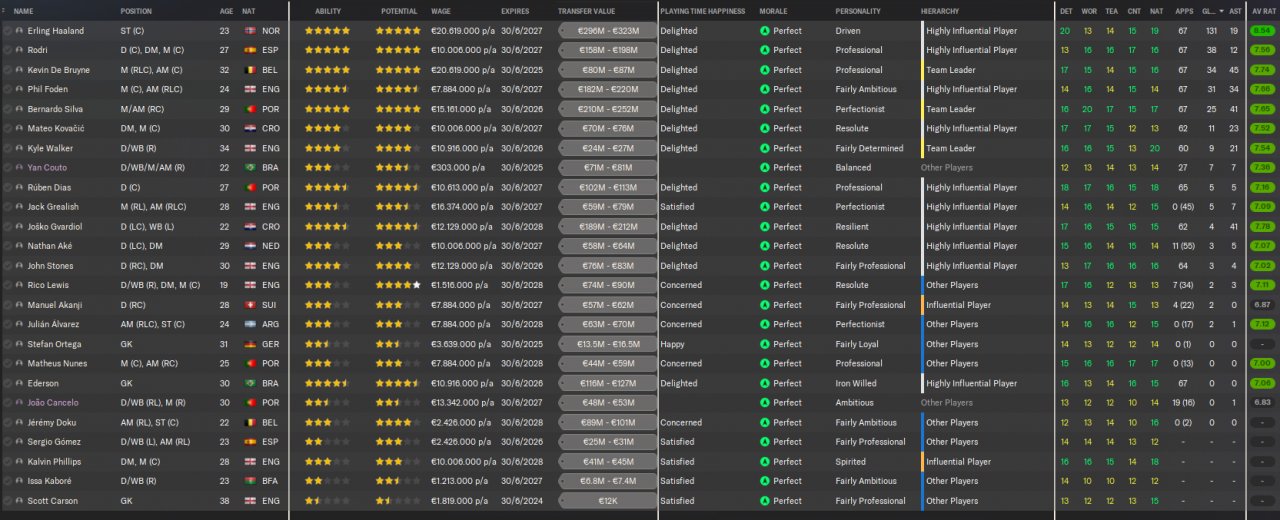
Task: Sort by the WAGE column header
Action: [440, 11]
